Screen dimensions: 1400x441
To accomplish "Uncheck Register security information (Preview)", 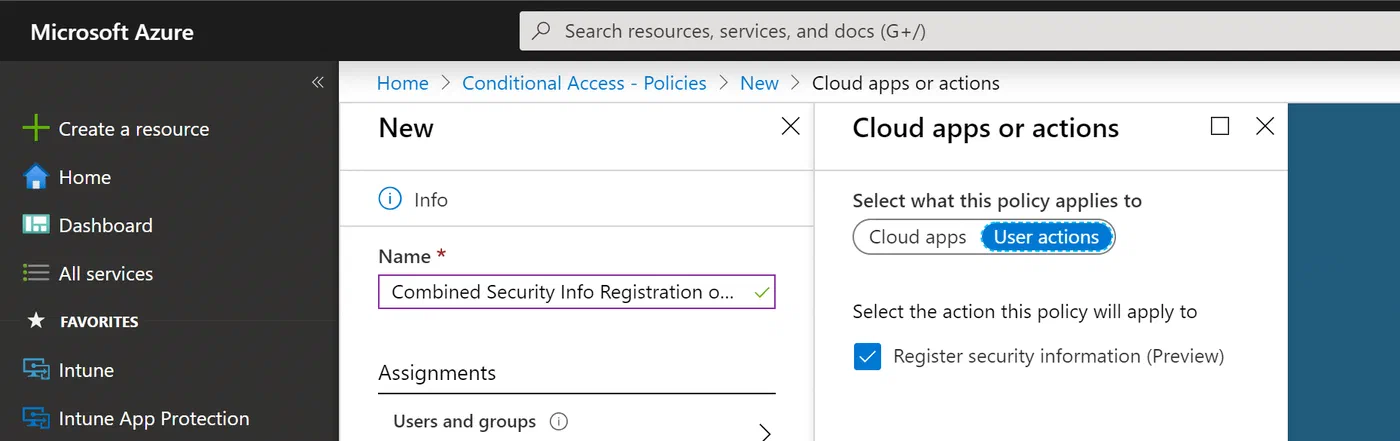I will click(x=868, y=356).
